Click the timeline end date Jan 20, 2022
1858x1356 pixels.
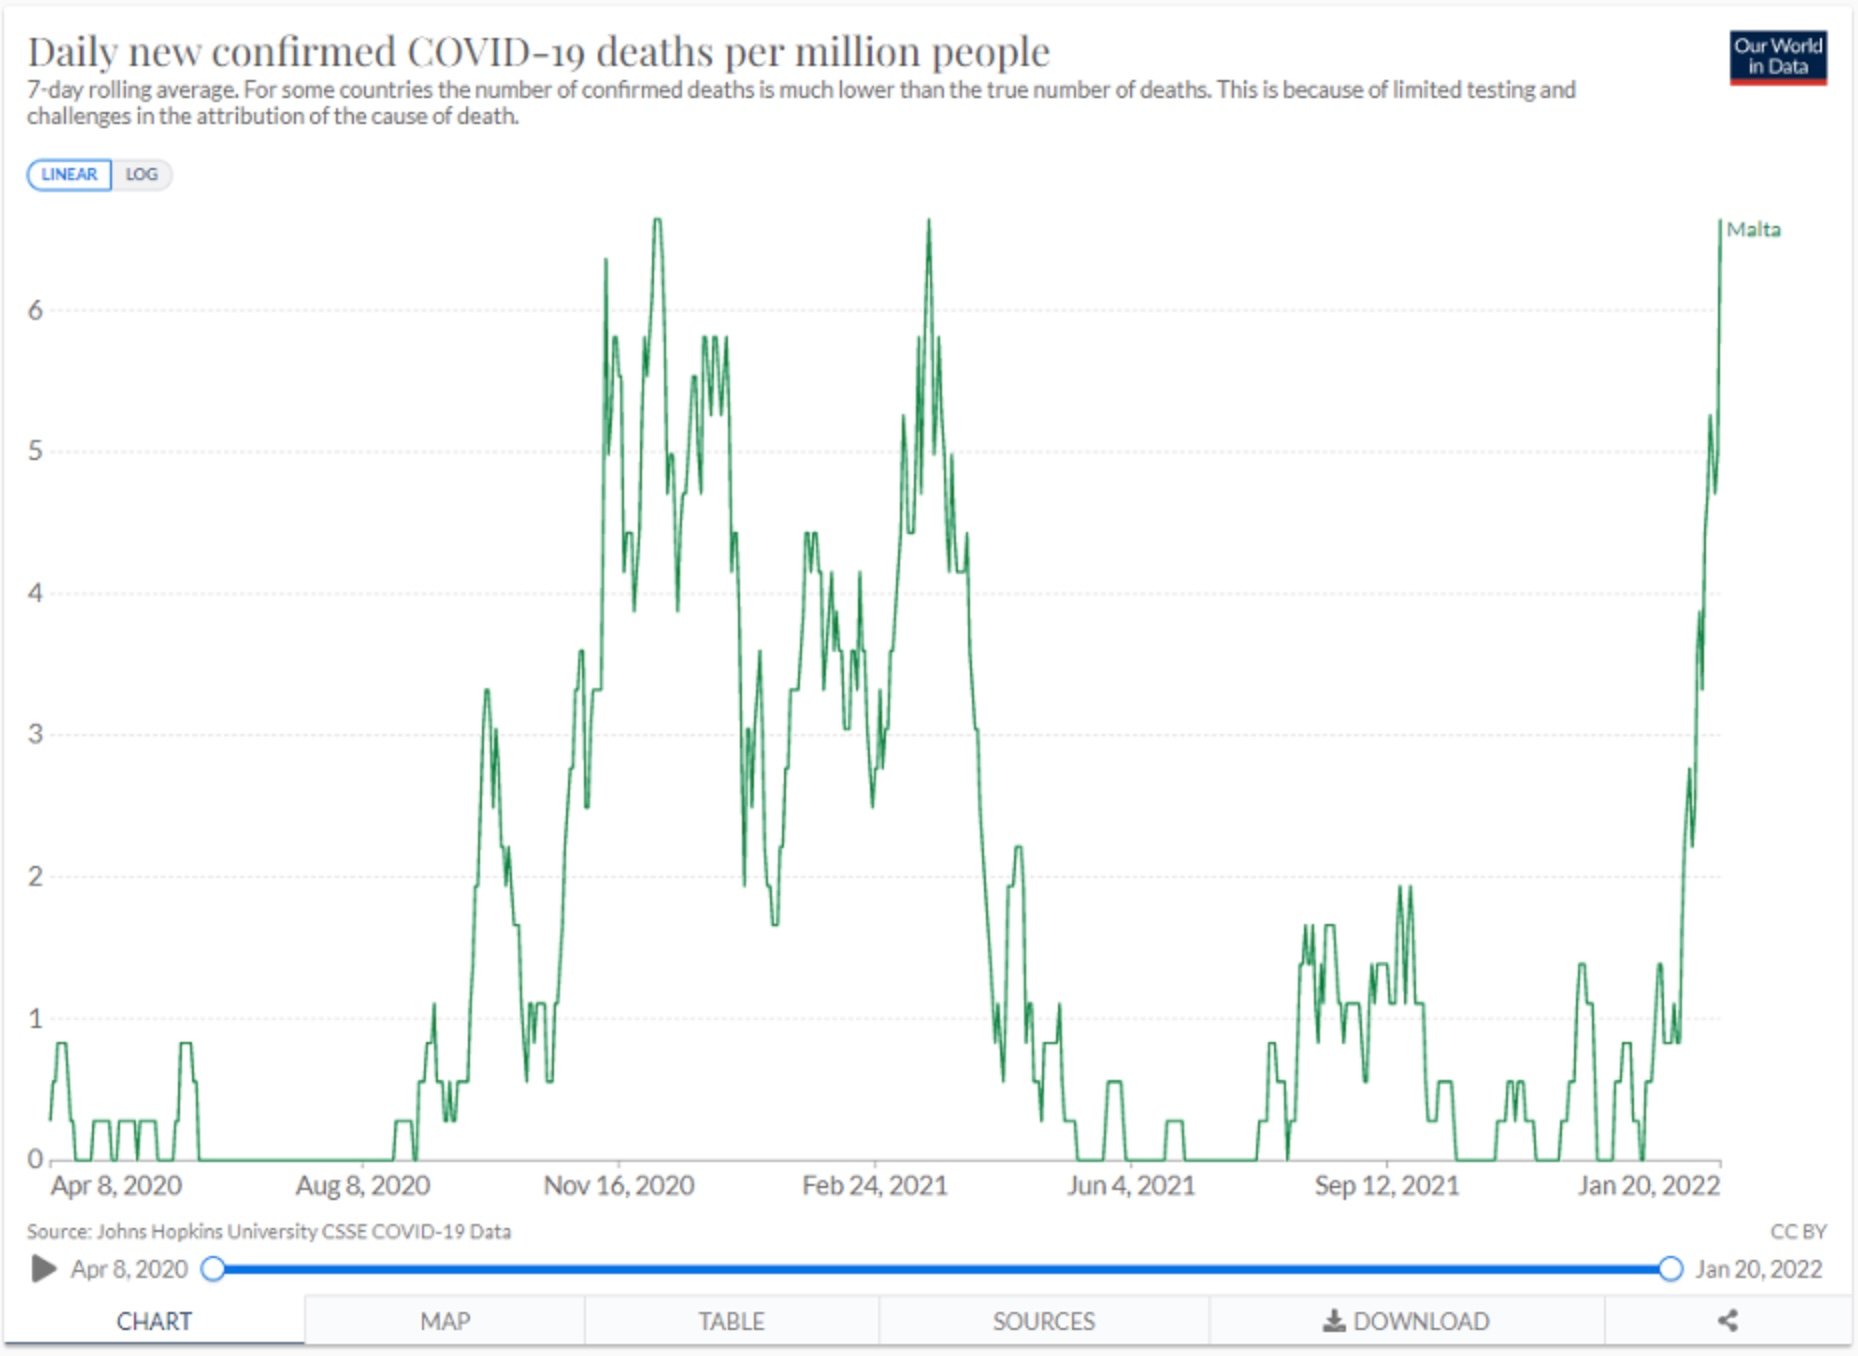[x=1758, y=1269]
